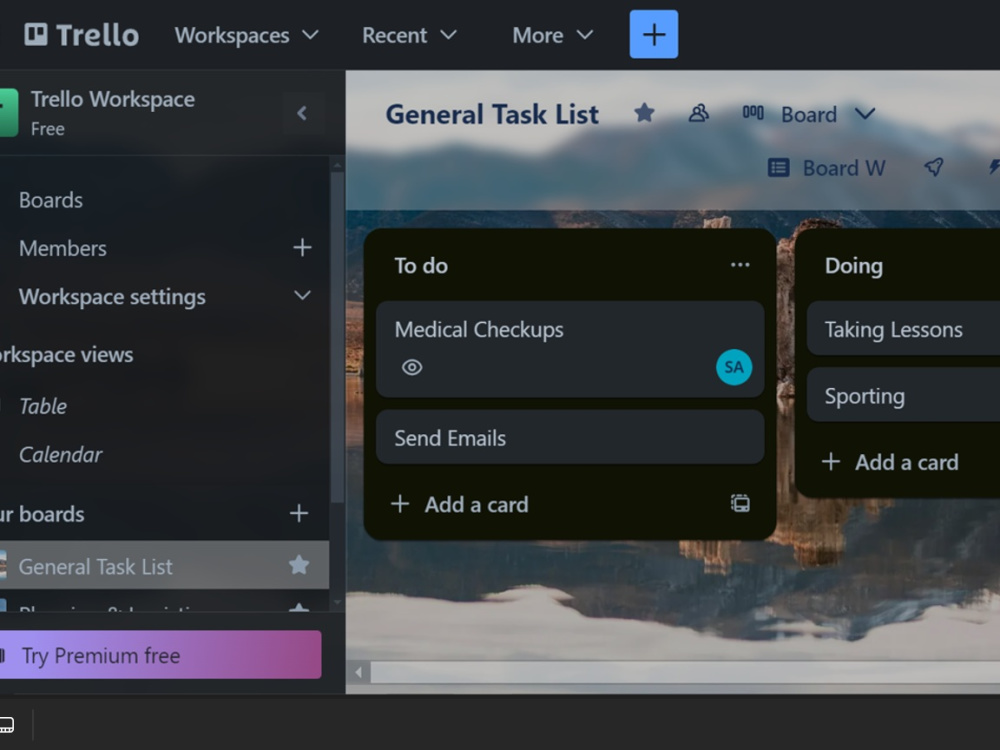Screen dimensions: 1000x750
Task: Open the To do list actions menu
Action: coord(740,265)
